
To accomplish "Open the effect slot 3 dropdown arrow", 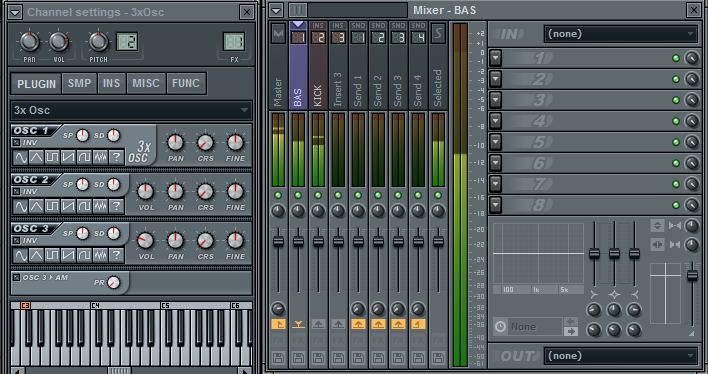I will coord(495,100).
